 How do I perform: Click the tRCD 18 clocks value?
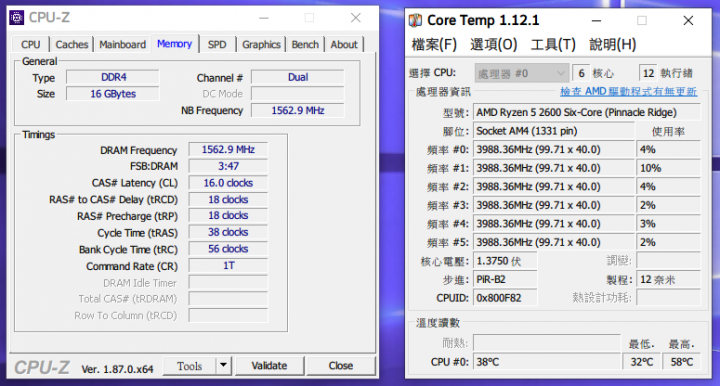pyautogui.click(x=228, y=200)
